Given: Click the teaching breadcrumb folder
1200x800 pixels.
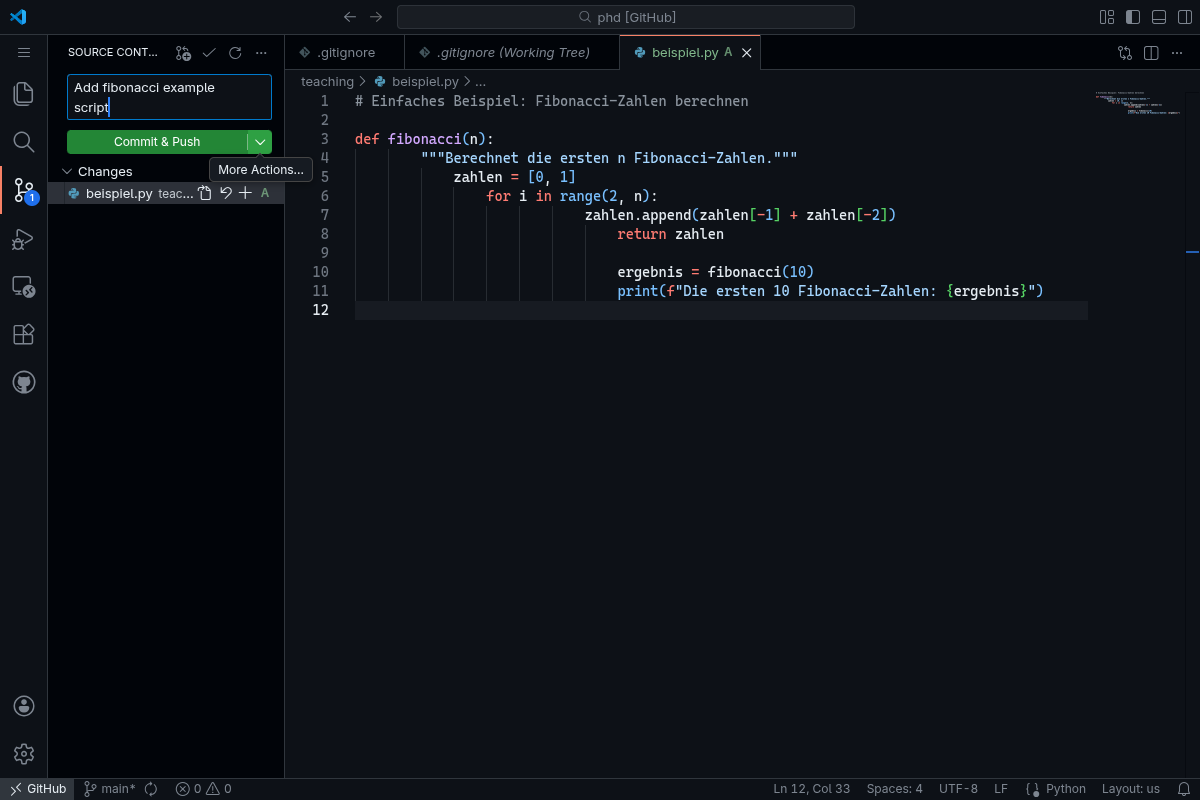Looking at the screenshot, I should pos(327,81).
